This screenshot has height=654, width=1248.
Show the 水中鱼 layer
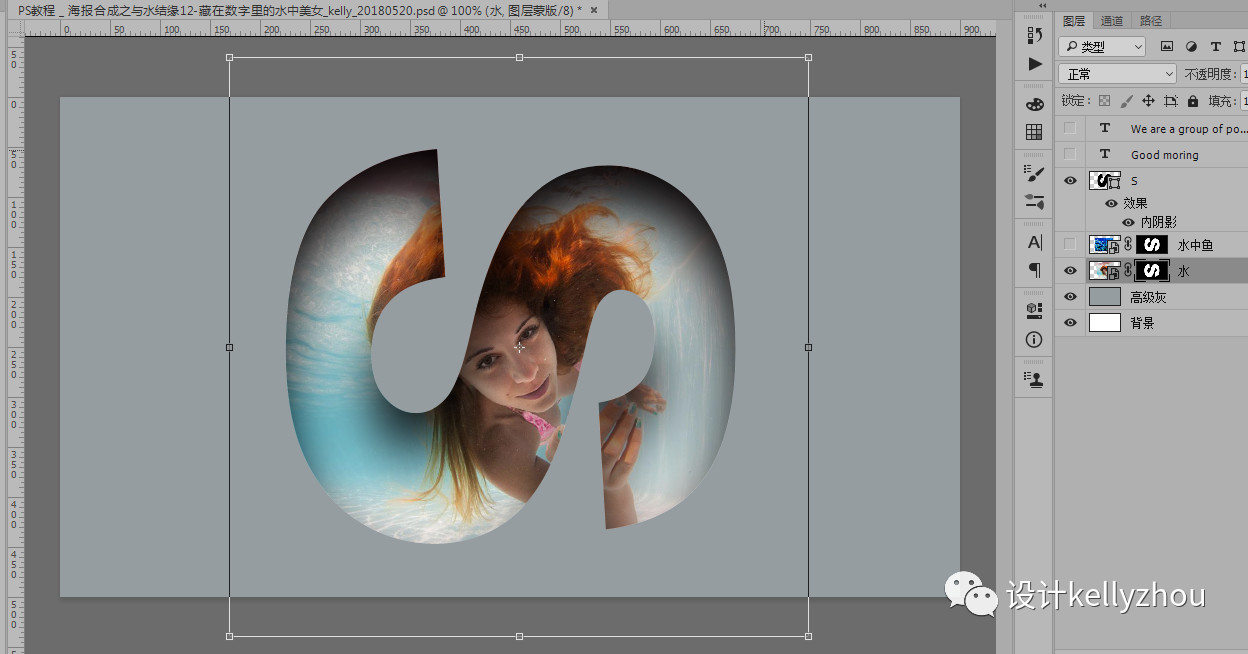[1070, 245]
